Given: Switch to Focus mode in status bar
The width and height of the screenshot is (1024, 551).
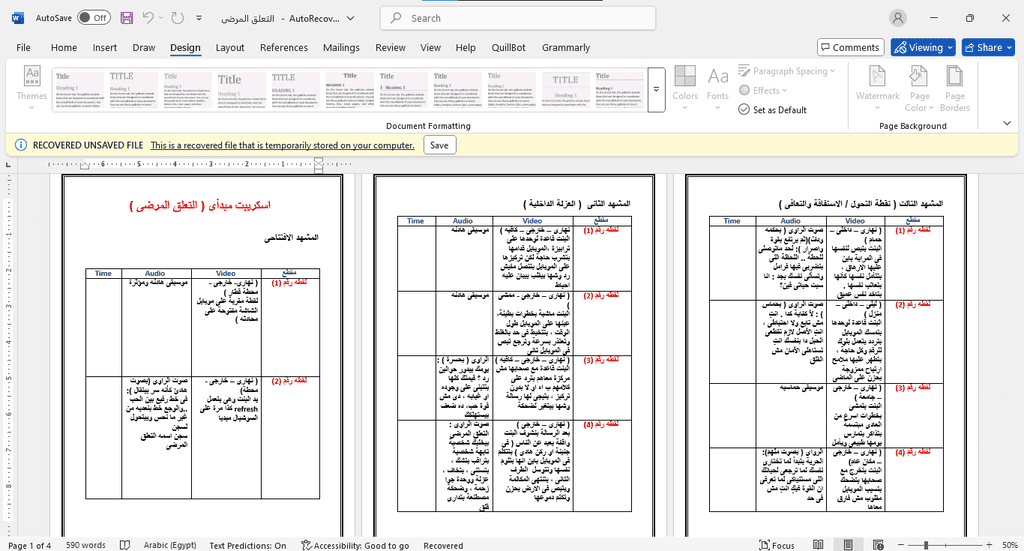Looking at the screenshot, I should (776, 545).
